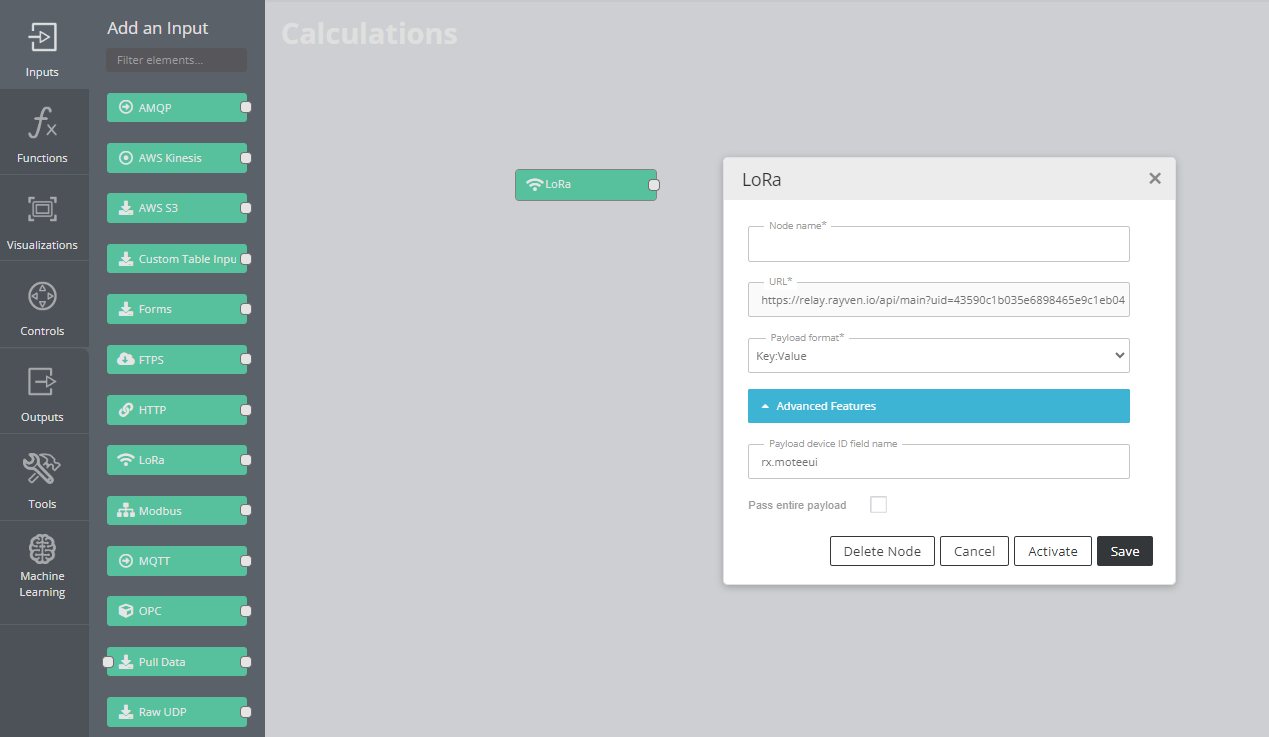This screenshot has width=1269, height=737.
Task: Click the LoRa dialog title
Action: pos(762,180)
